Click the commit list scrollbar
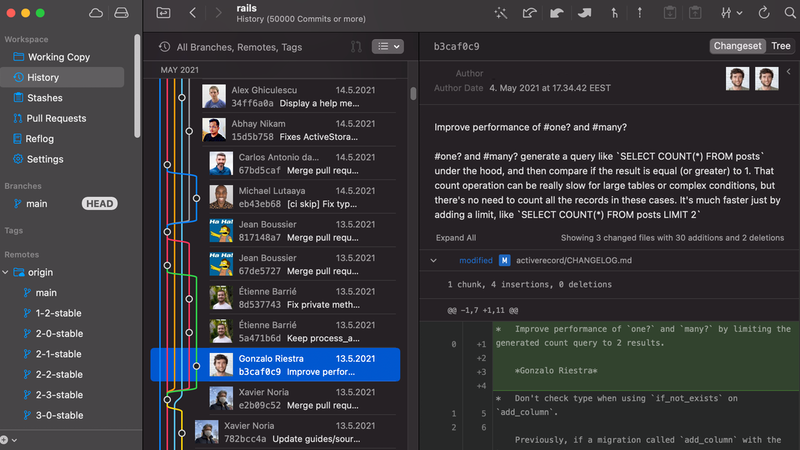The height and width of the screenshot is (450, 800). click(x=413, y=93)
